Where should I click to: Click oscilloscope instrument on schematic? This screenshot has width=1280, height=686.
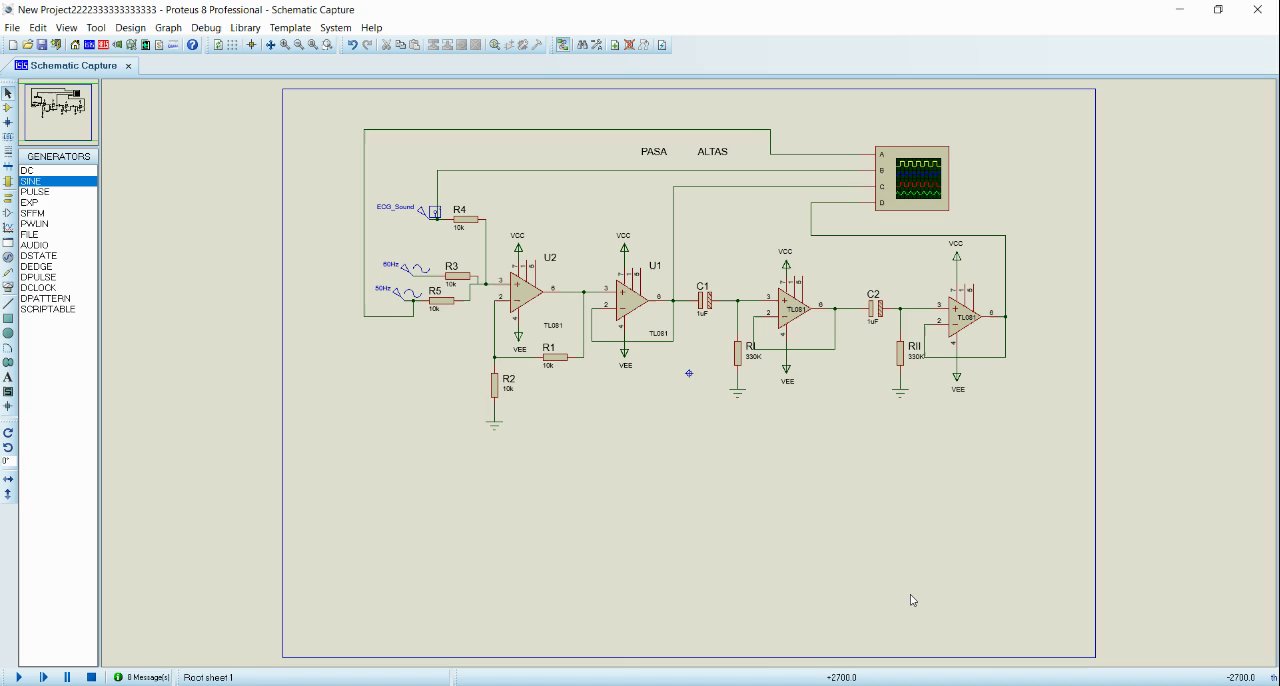[912, 178]
